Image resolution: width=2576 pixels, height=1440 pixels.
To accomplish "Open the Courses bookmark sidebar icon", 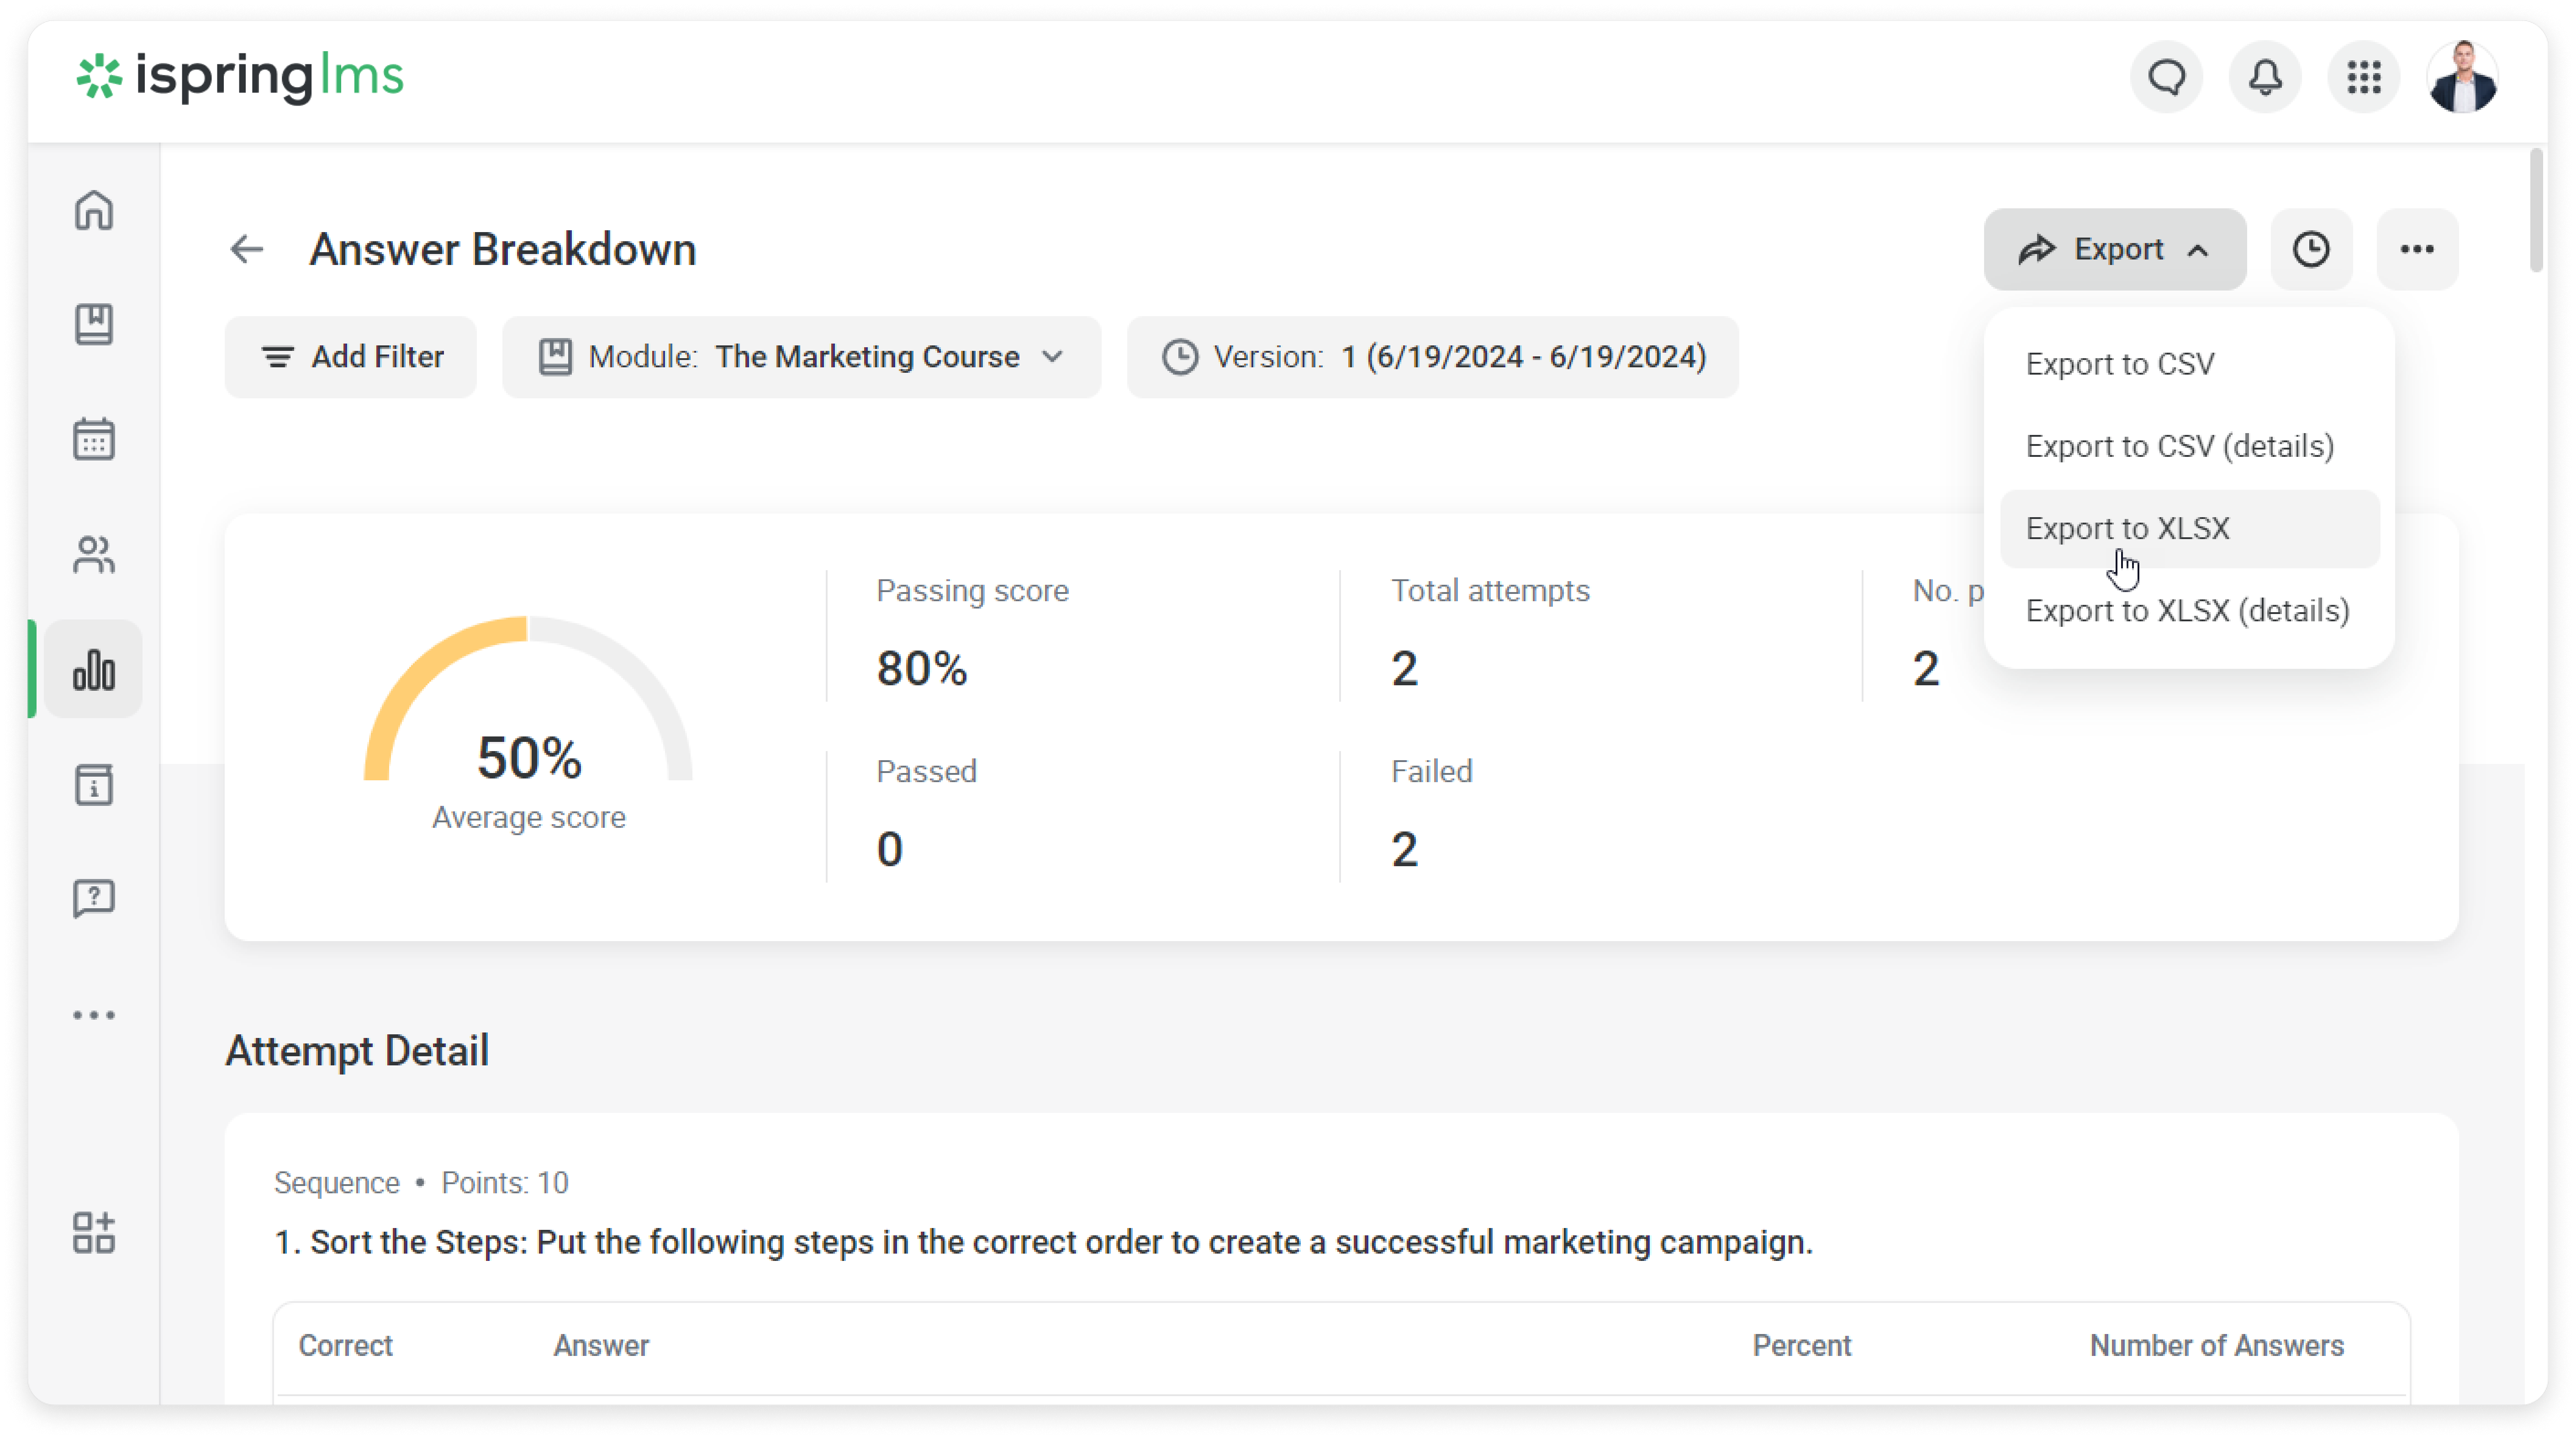I will [94, 325].
